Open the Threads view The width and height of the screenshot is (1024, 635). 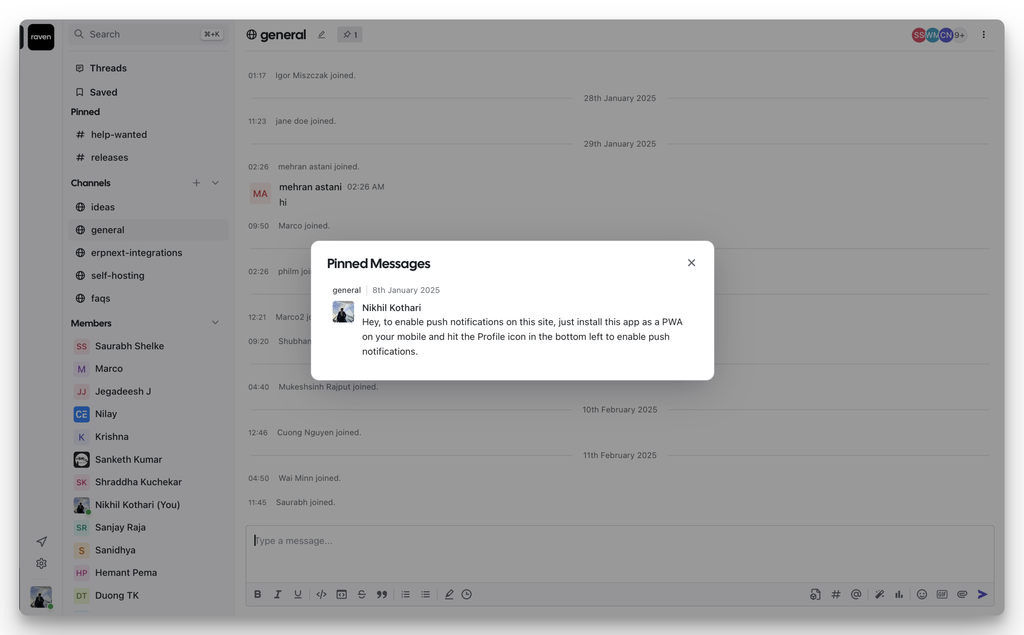[x=108, y=68]
